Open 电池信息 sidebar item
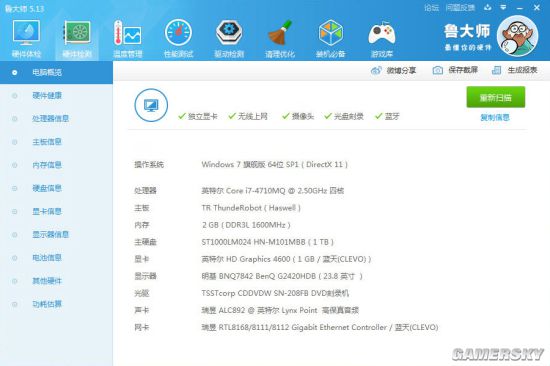 (x=47, y=258)
